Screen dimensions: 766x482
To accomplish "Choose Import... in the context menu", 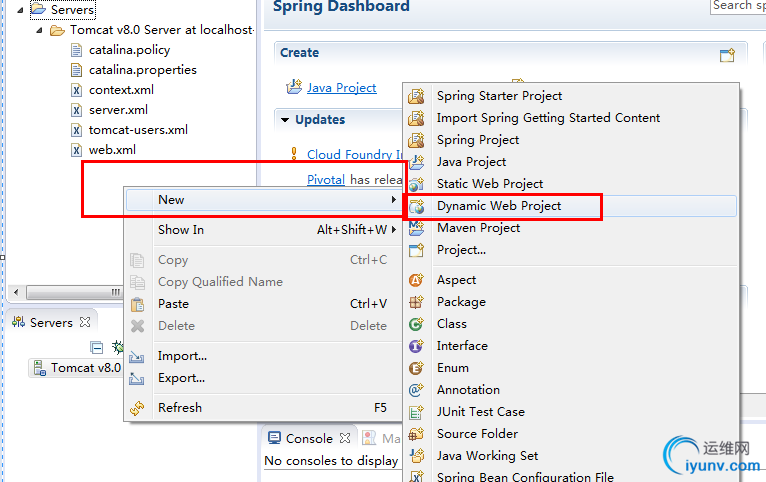I will coord(263,356).
